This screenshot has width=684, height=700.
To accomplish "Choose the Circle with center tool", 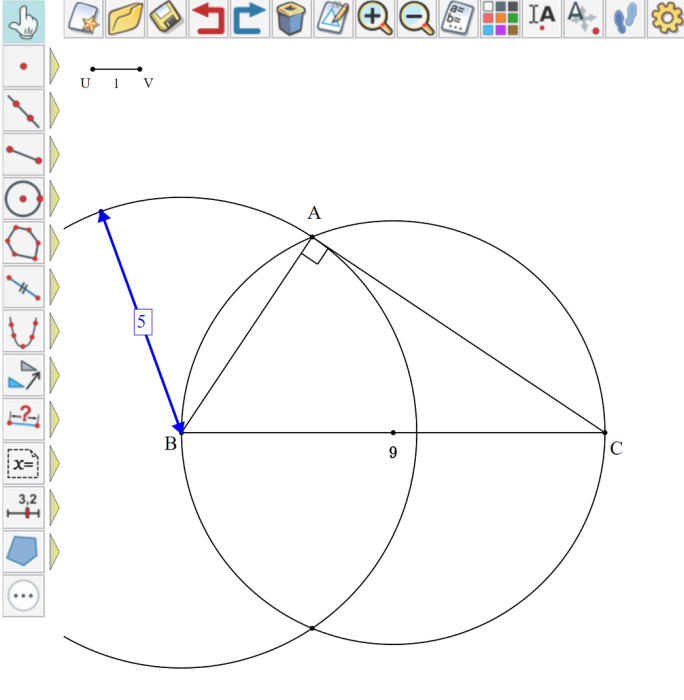I will click(x=23, y=199).
